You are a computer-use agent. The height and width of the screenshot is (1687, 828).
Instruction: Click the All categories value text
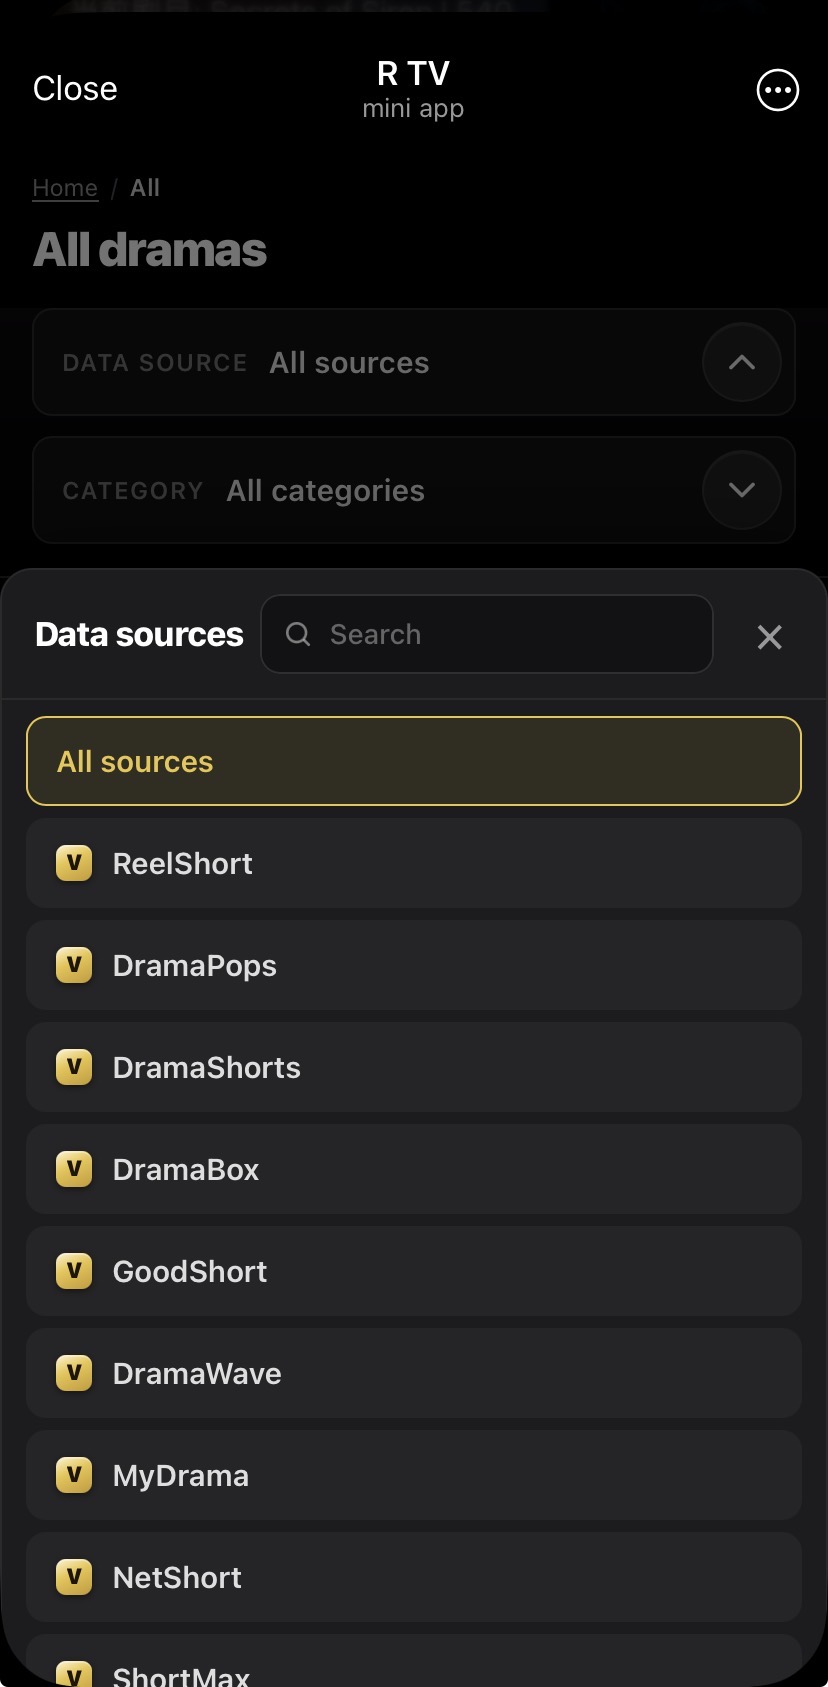click(x=325, y=491)
